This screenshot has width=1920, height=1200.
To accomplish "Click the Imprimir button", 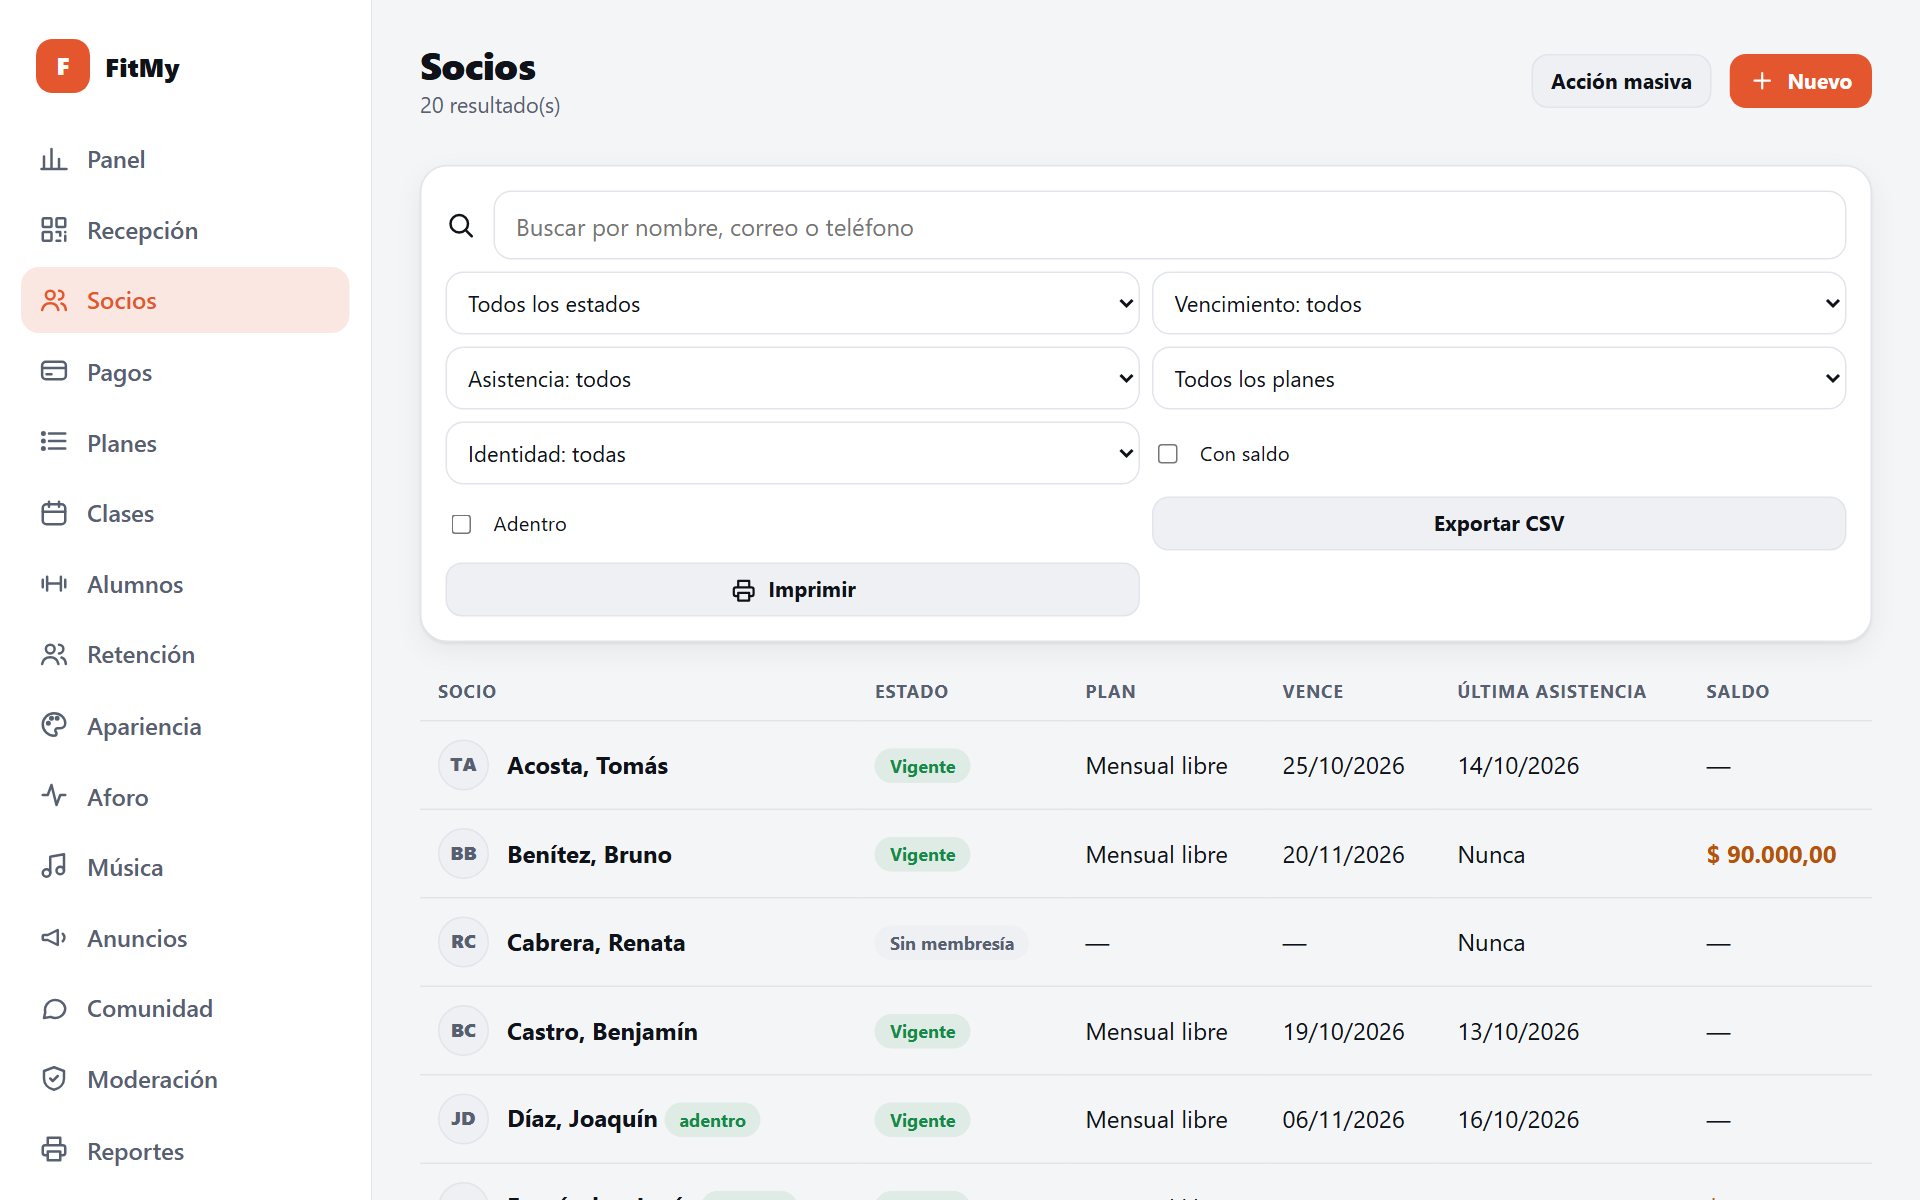I will pos(792,589).
